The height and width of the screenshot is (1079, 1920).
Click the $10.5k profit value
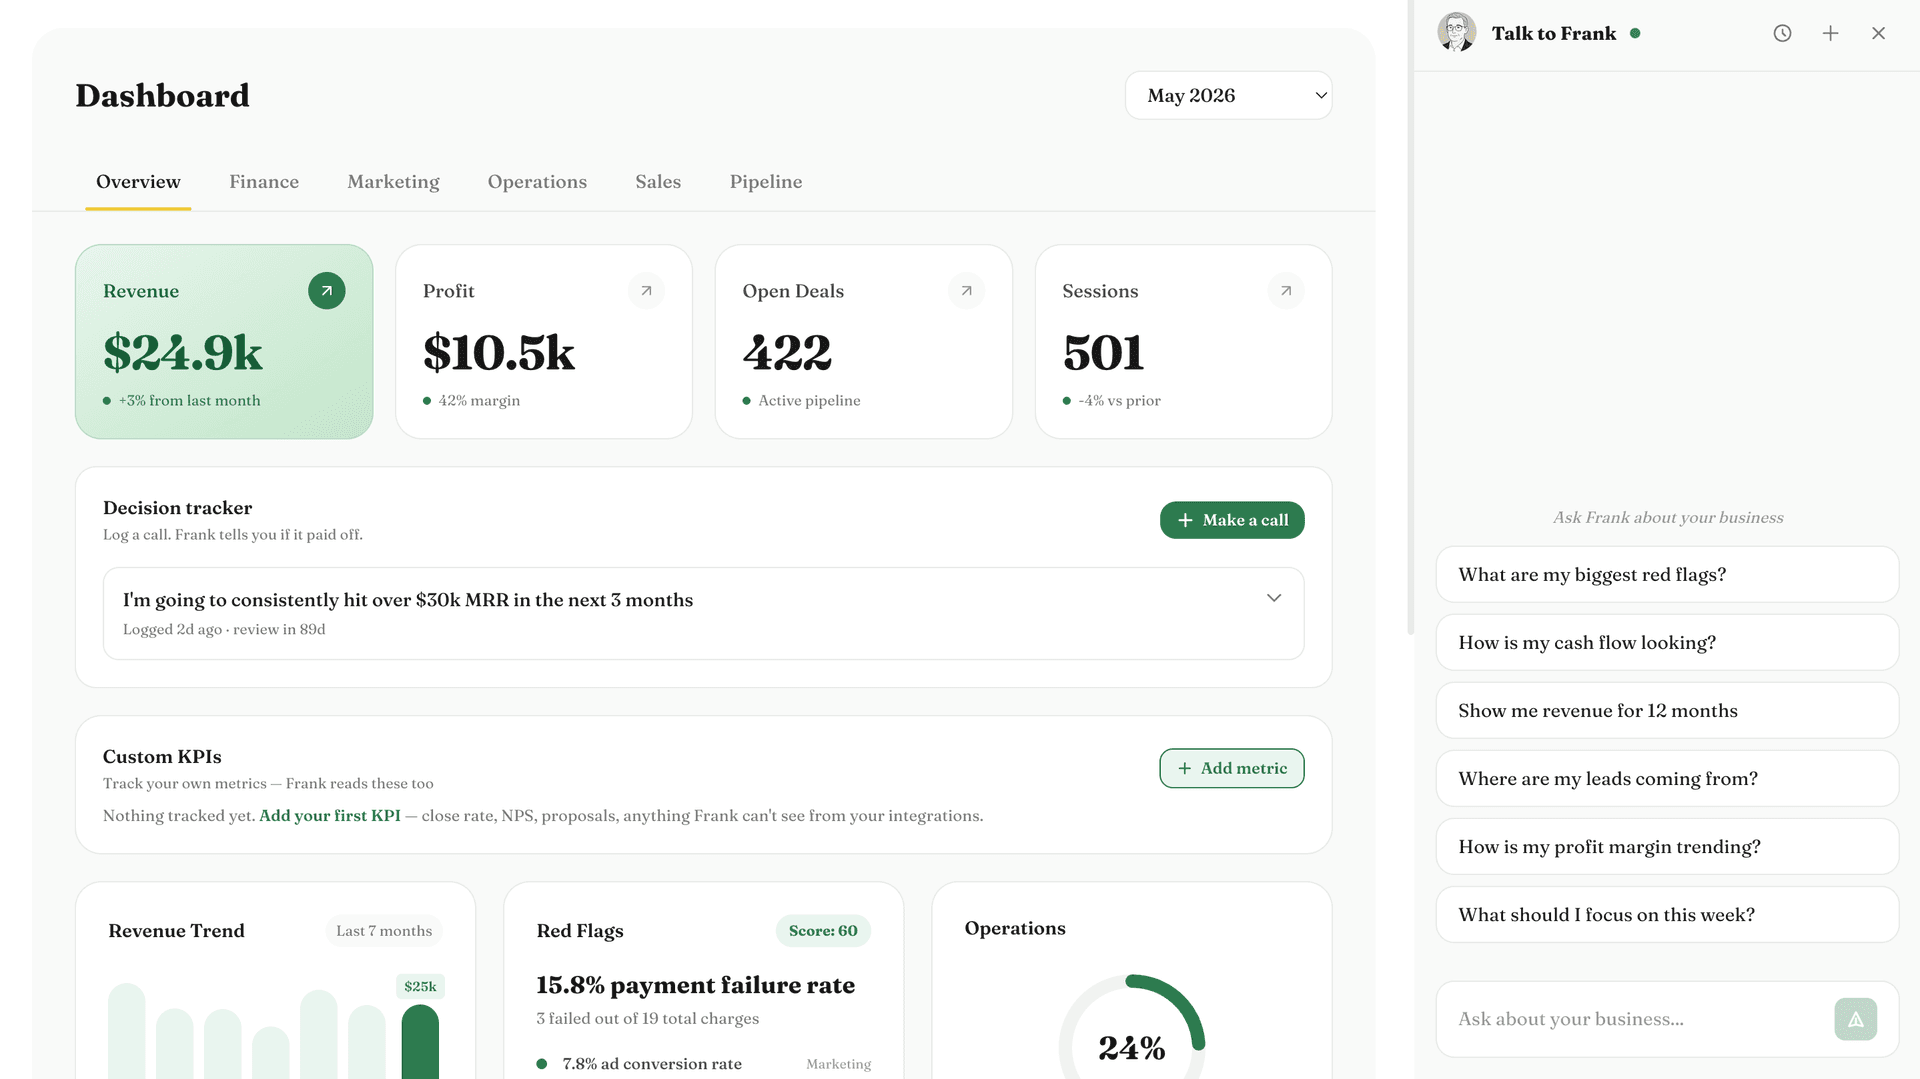499,352
